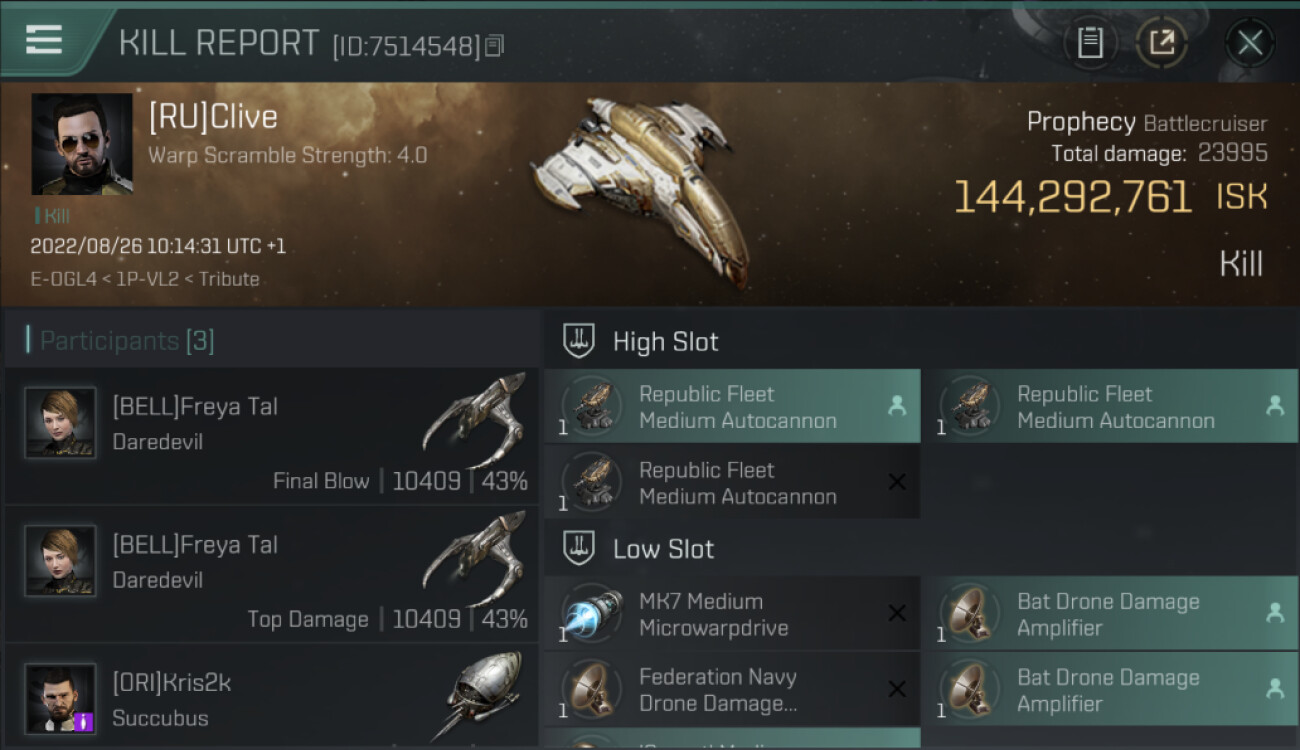1300x750 pixels.
Task: Click the clipboard report icon
Action: pyautogui.click(x=1089, y=43)
